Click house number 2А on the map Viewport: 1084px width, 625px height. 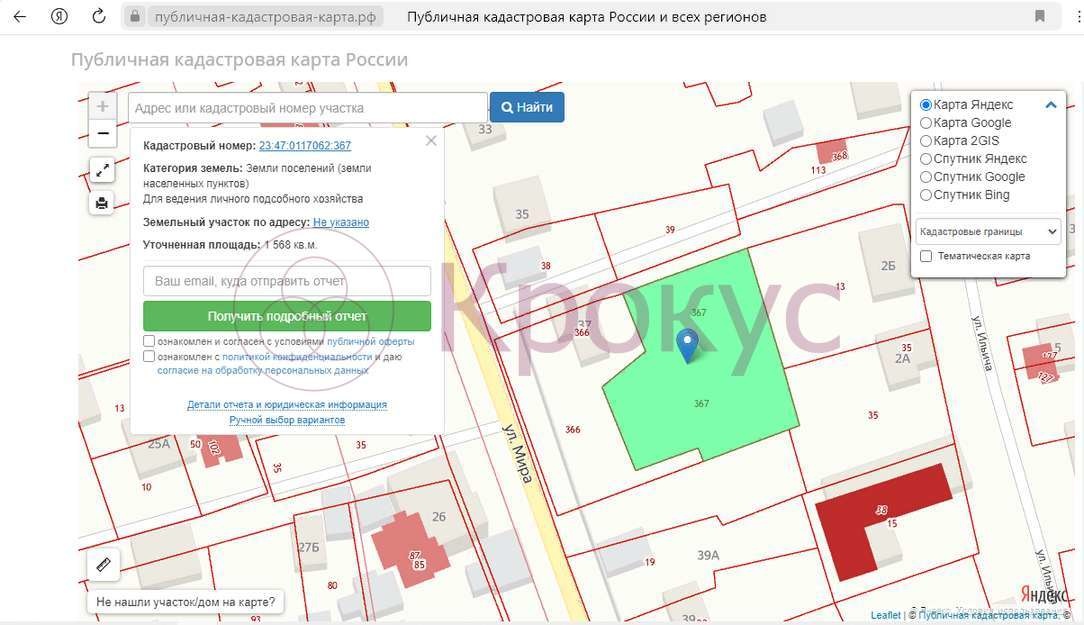[x=902, y=359]
